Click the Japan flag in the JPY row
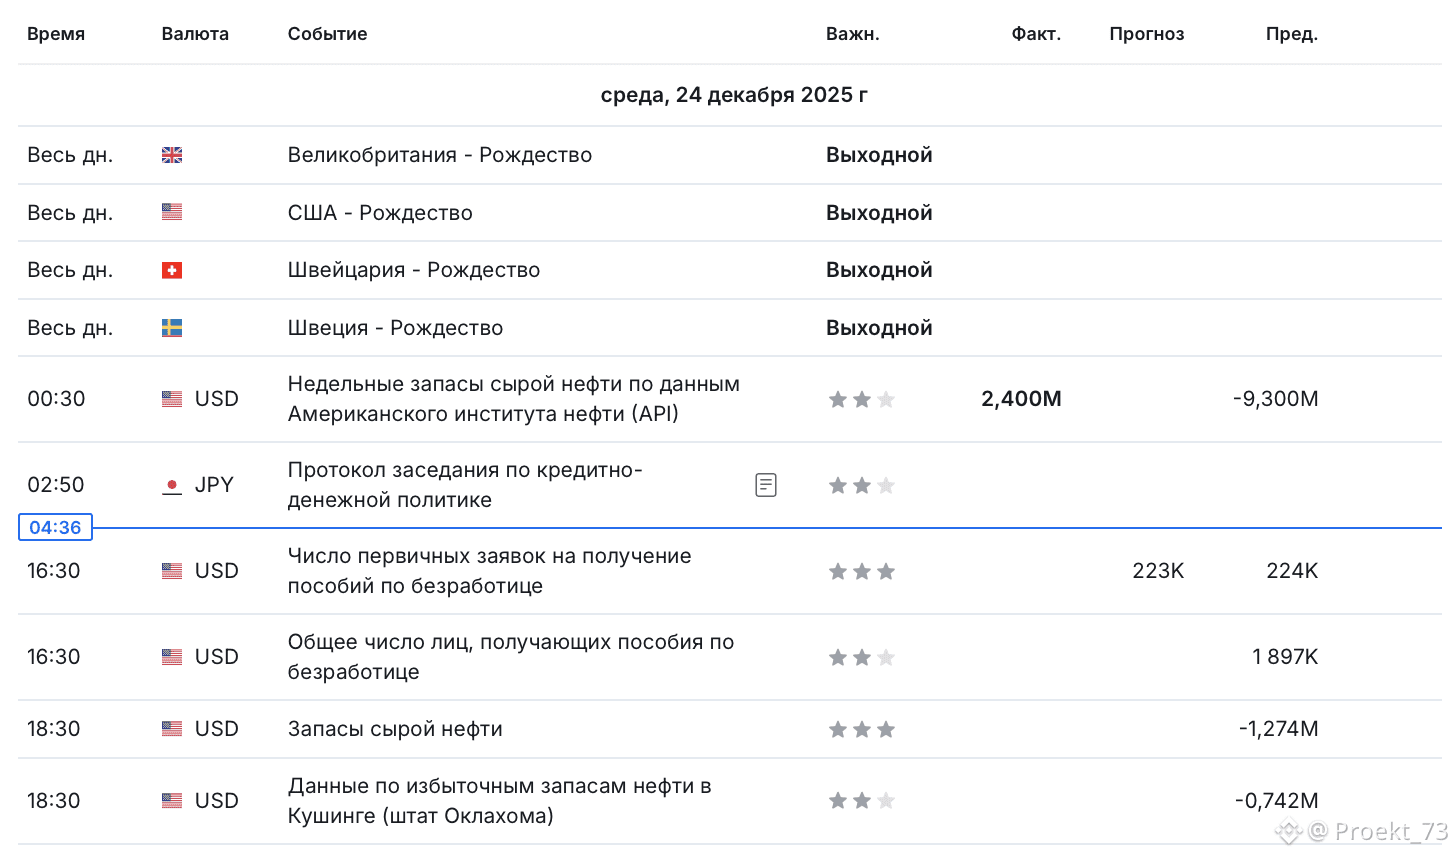1456x856 pixels. coord(172,485)
